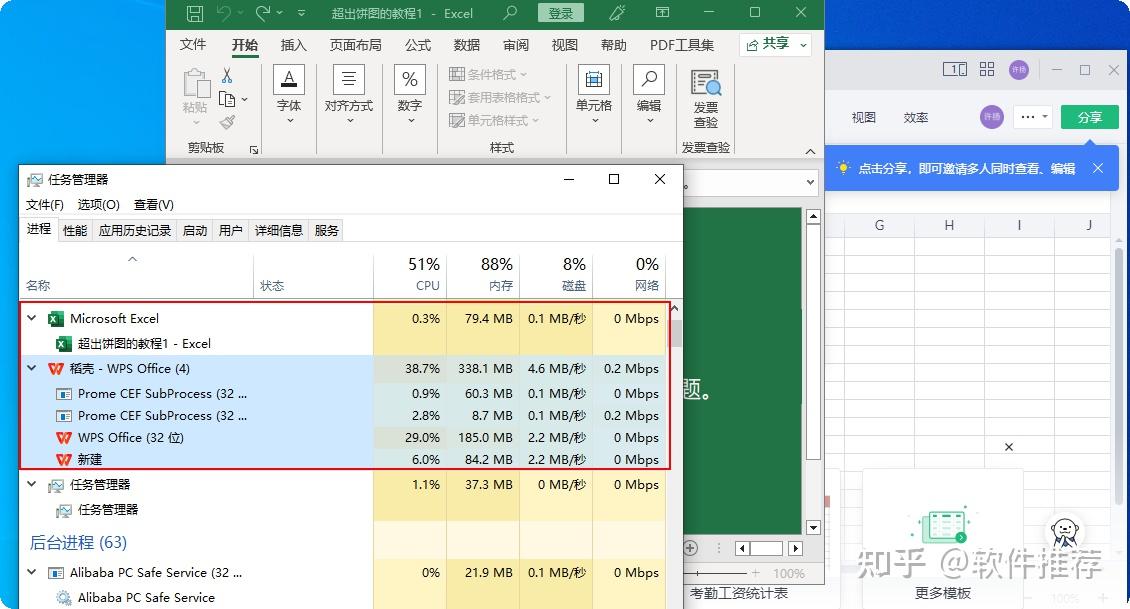Collapse the Microsoft Excel process group
Viewport: 1130px width, 609px height.
click(32, 318)
